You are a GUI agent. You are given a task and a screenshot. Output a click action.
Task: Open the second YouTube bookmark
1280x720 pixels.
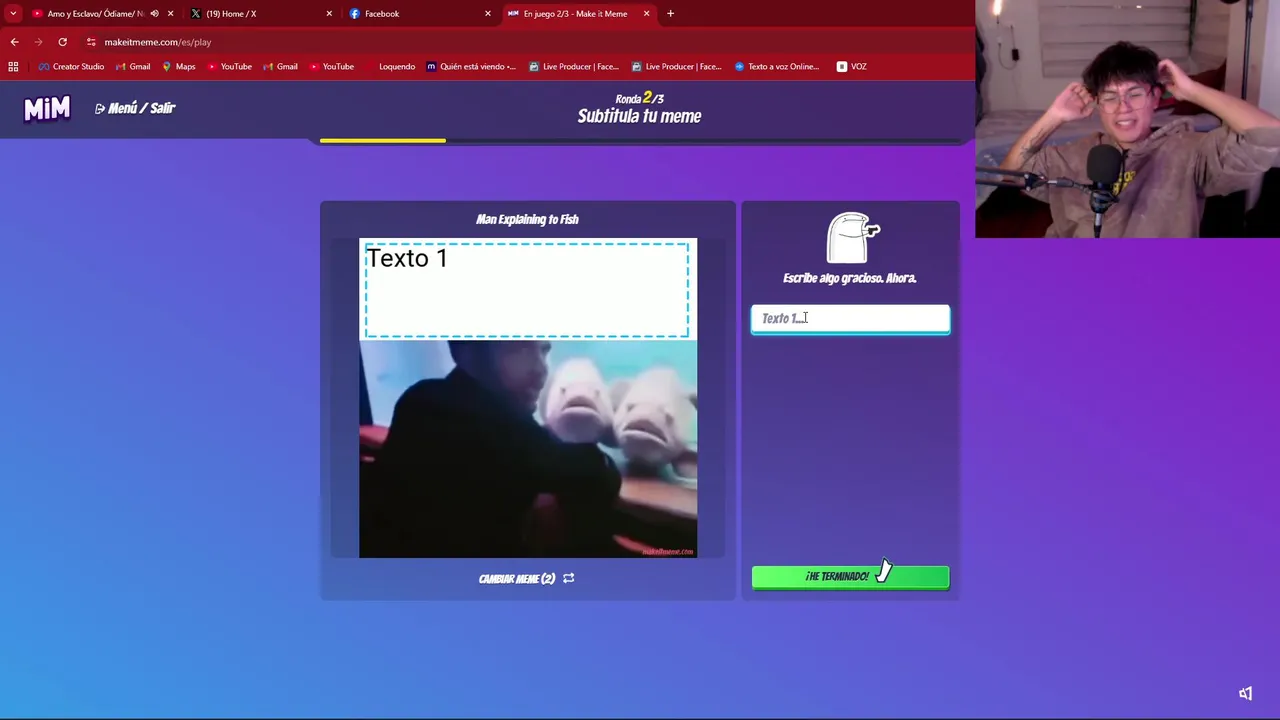pos(331,66)
